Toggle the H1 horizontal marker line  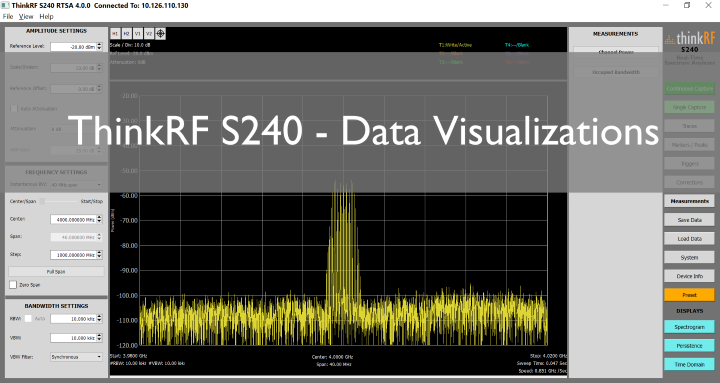[x=115, y=34]
